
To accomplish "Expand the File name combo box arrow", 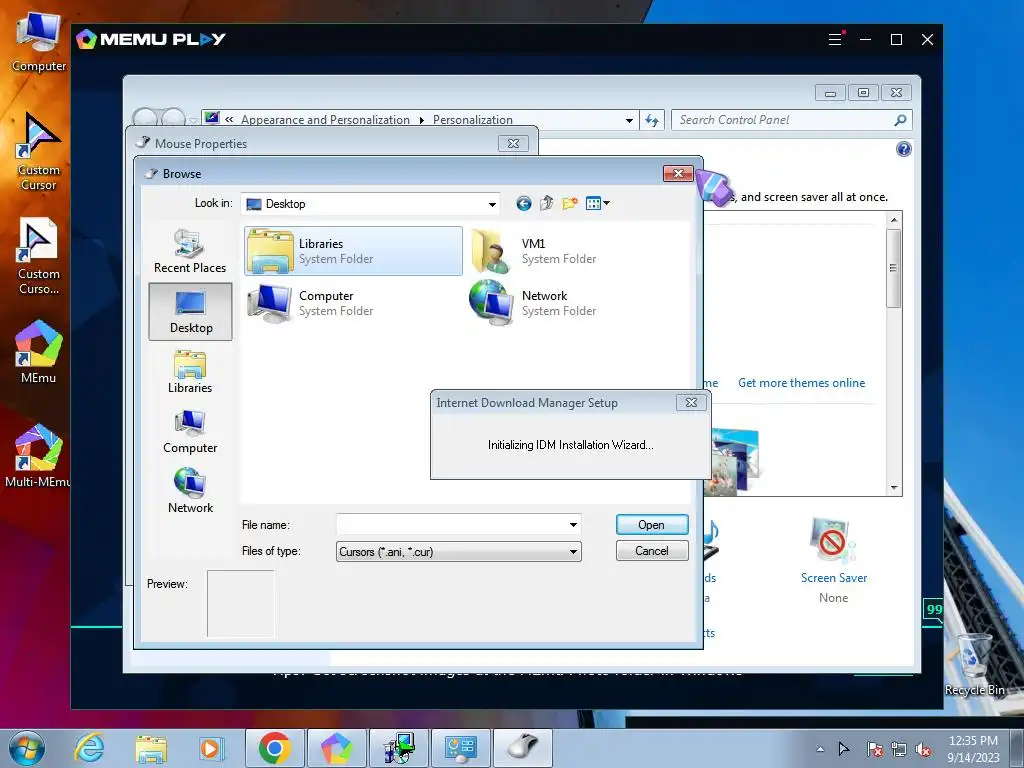I will 573,524.
